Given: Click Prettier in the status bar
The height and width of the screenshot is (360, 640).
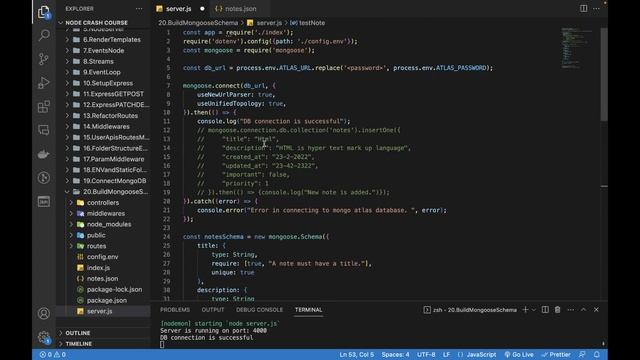Looking at the screenshot, I should (556, 354).
